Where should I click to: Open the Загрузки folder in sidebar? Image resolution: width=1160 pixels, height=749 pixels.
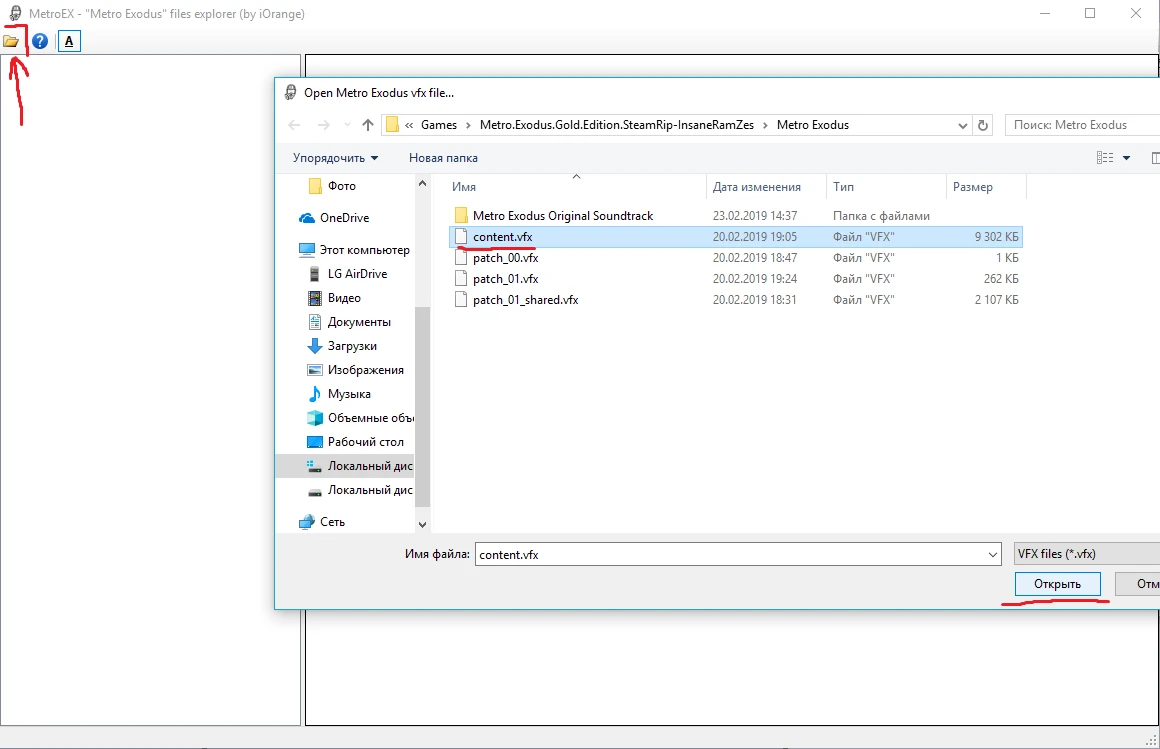(x=352, y=346)
